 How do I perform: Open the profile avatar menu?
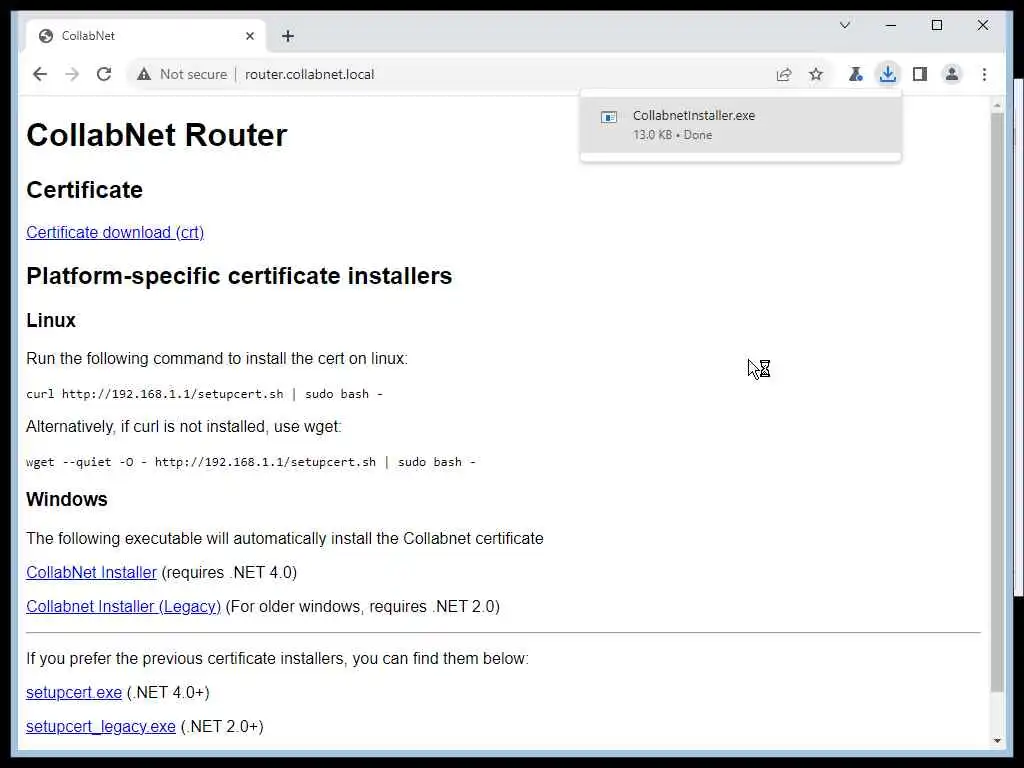952,74
